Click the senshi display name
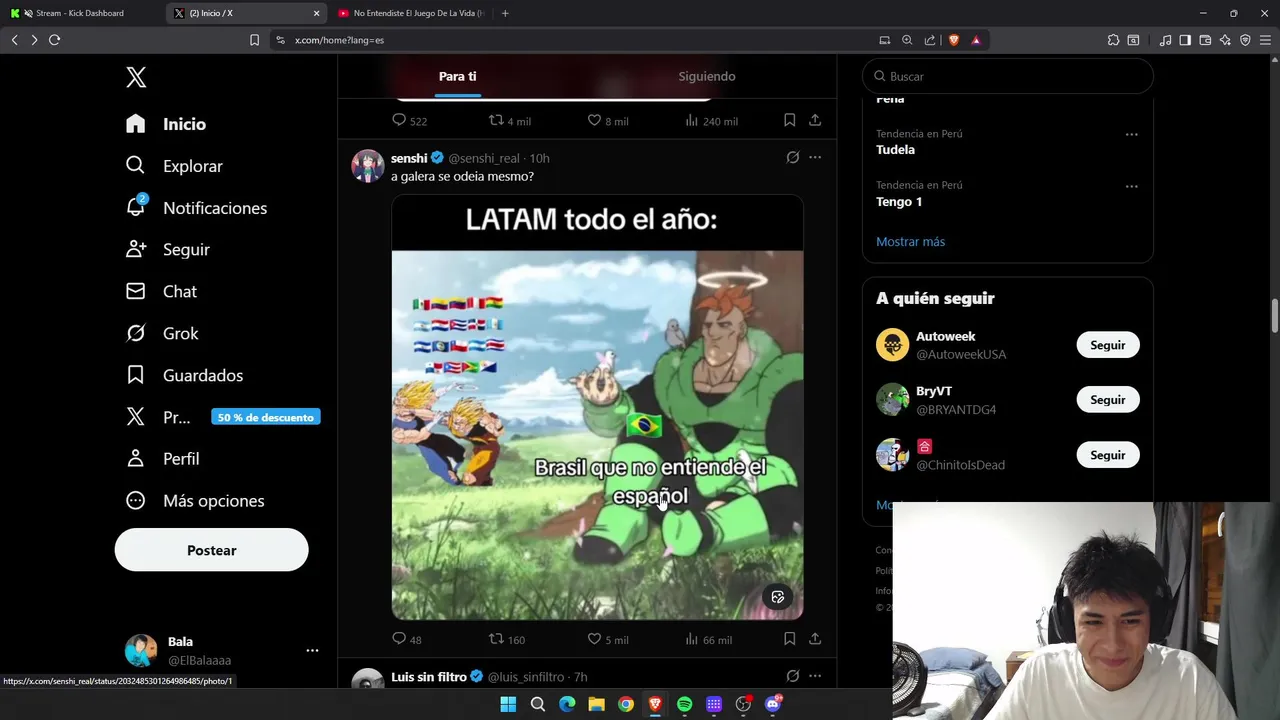This screenshot has height=720, width=1280. (x=409, y=158)
